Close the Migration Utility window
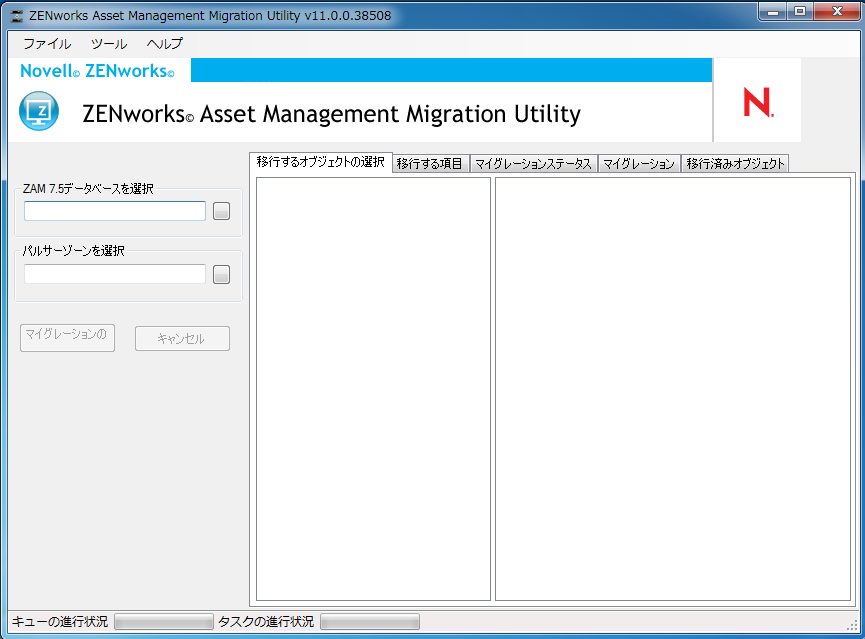 point(837,12)
